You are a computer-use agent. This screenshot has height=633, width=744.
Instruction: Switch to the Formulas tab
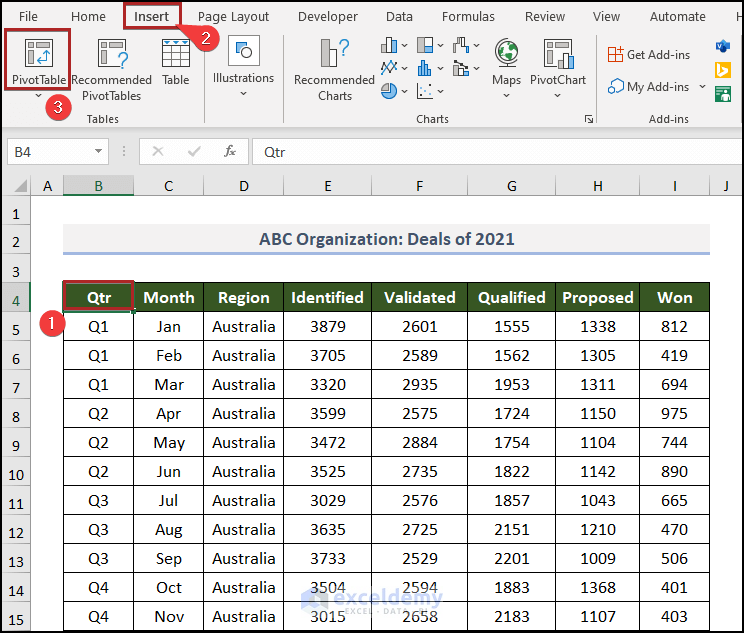[468, 16]
